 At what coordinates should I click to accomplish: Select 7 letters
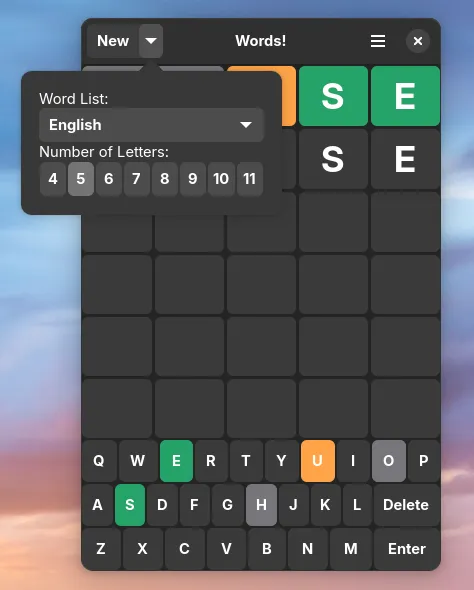click(x=137, y=179)
